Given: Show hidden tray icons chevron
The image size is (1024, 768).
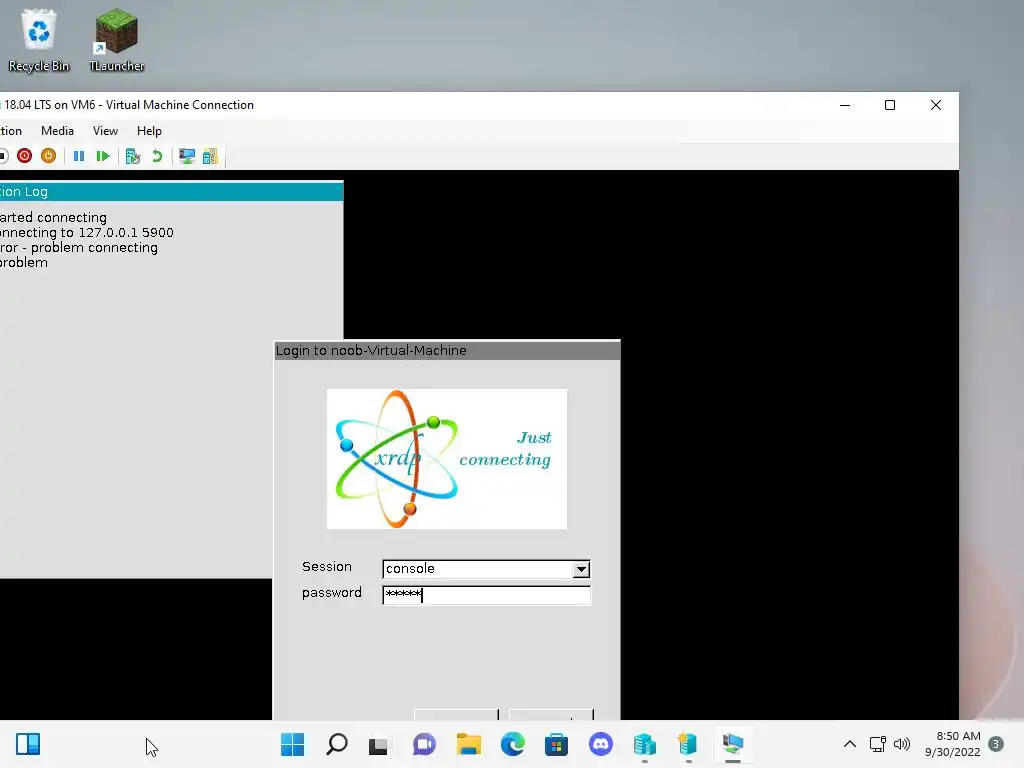Looking at the screenshot, I should coord(850,744).
